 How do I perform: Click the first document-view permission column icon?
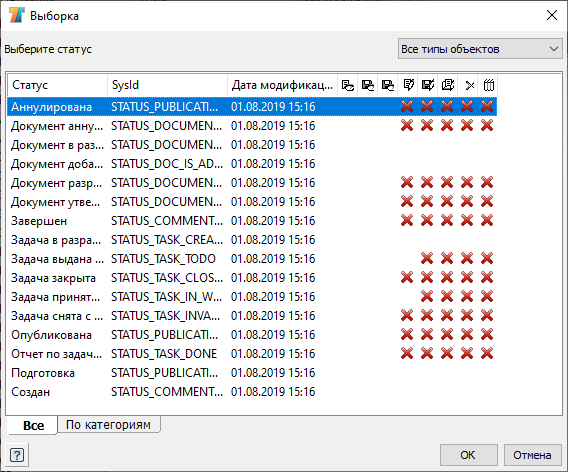[348, 85]
